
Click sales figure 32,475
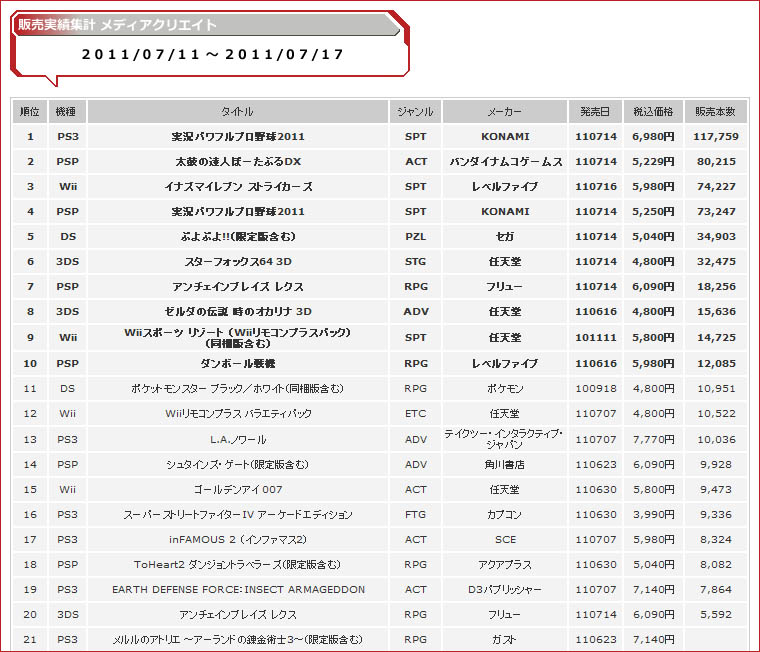pos(716,262)
